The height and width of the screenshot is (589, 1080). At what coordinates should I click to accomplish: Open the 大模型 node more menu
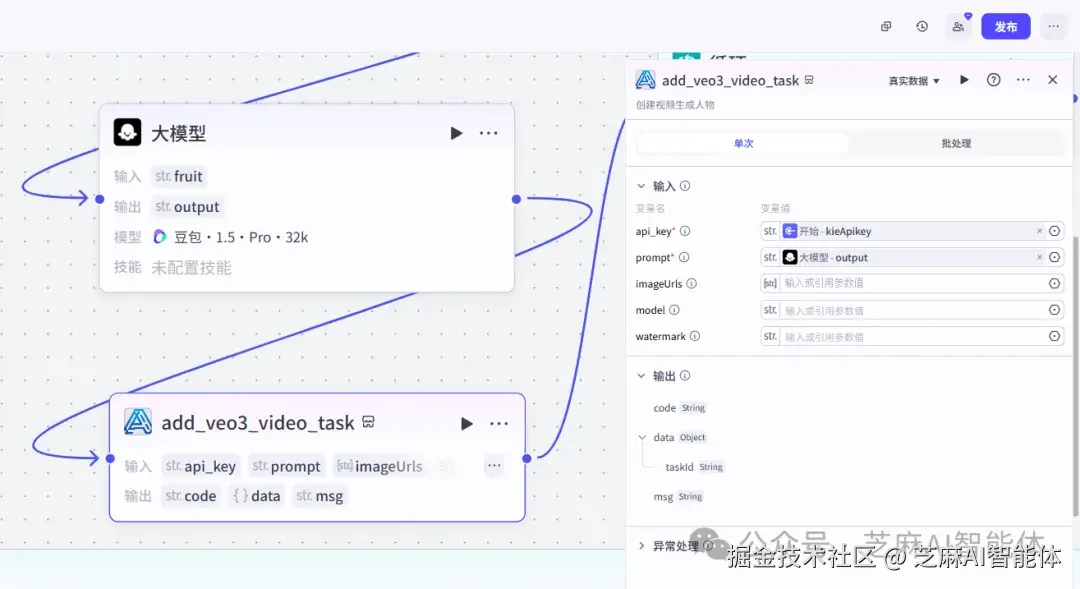coord(488,133)
